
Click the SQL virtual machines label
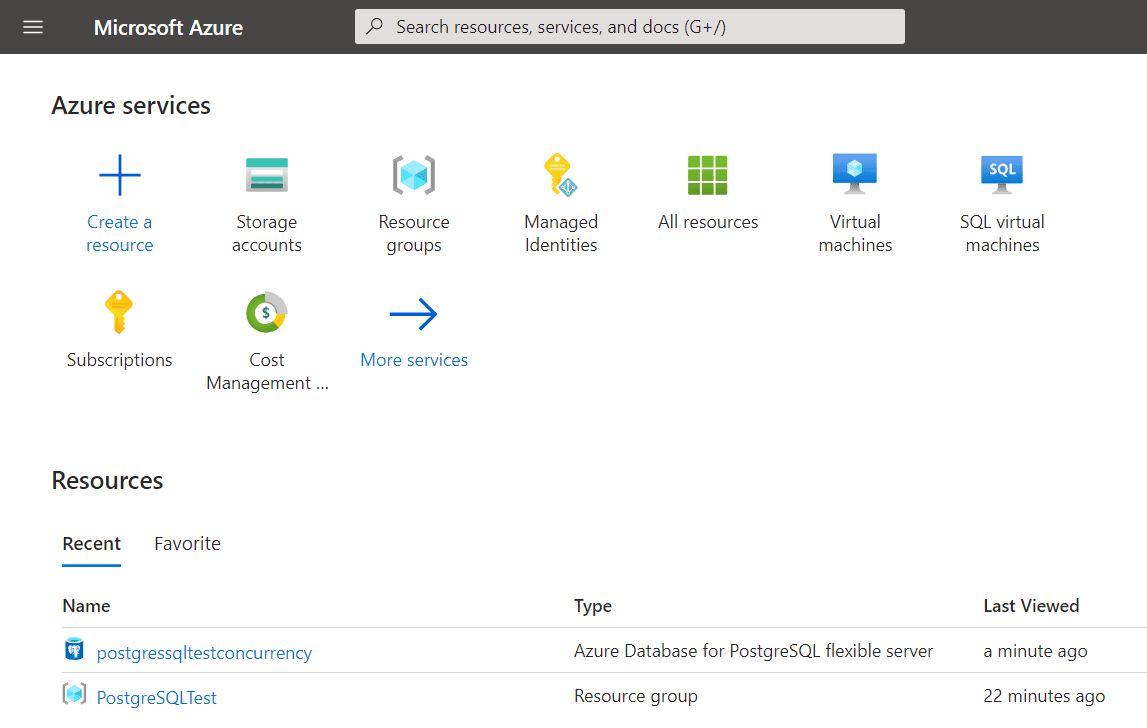click(x=1002, y=233)
